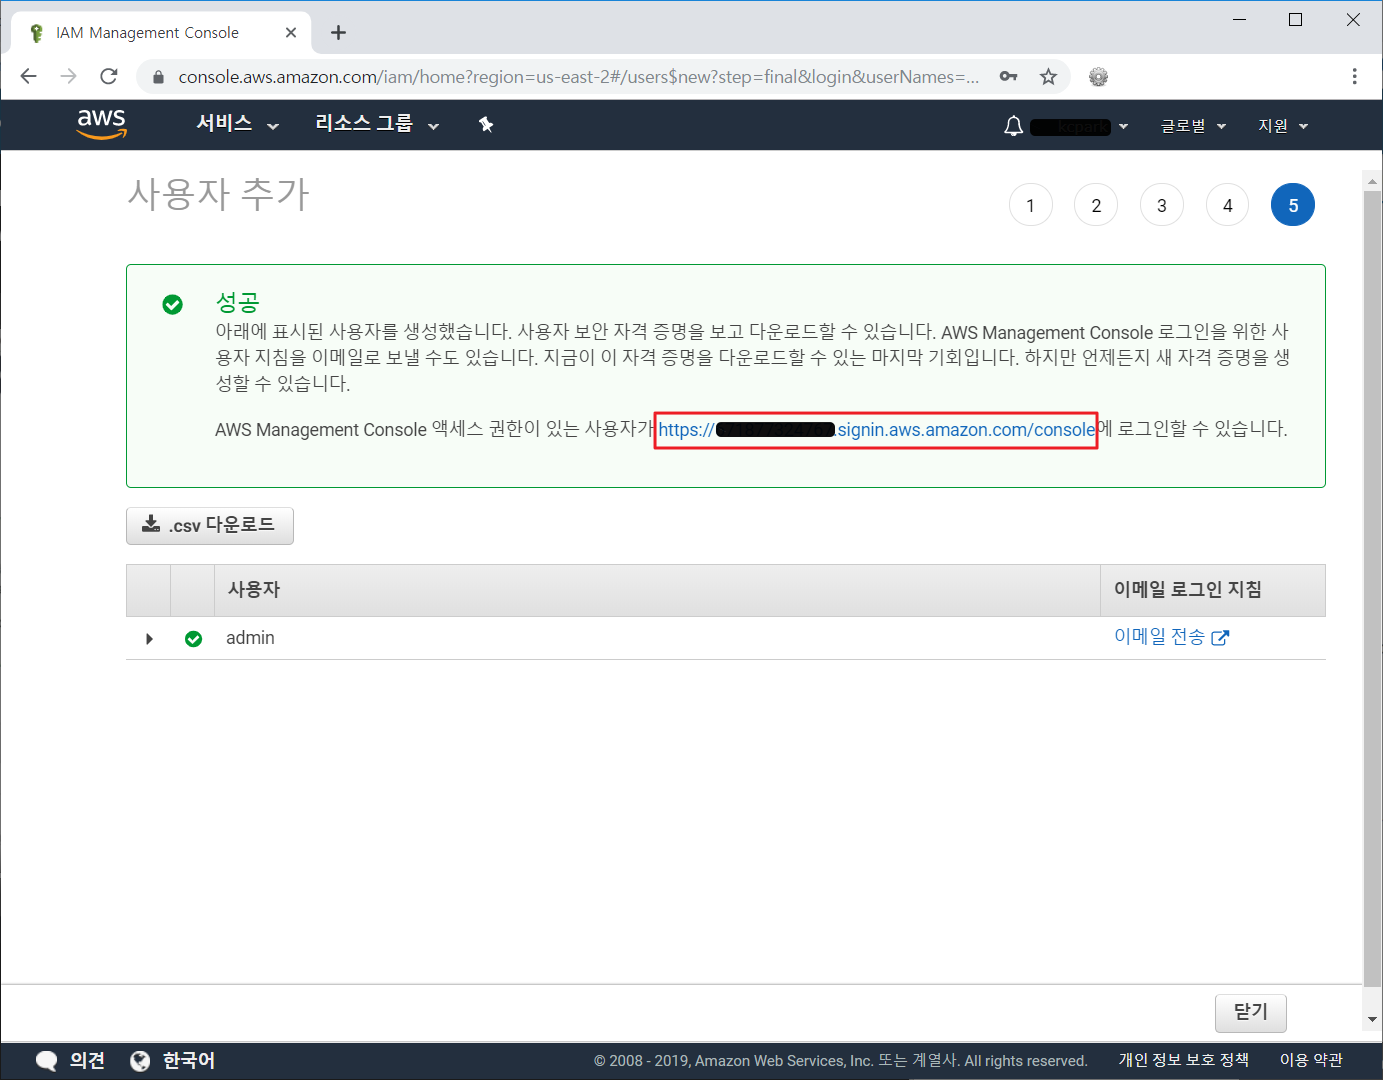Go to step 2 of the wizard
The image size is (1383, 1080).
[x=1096, y=205]
